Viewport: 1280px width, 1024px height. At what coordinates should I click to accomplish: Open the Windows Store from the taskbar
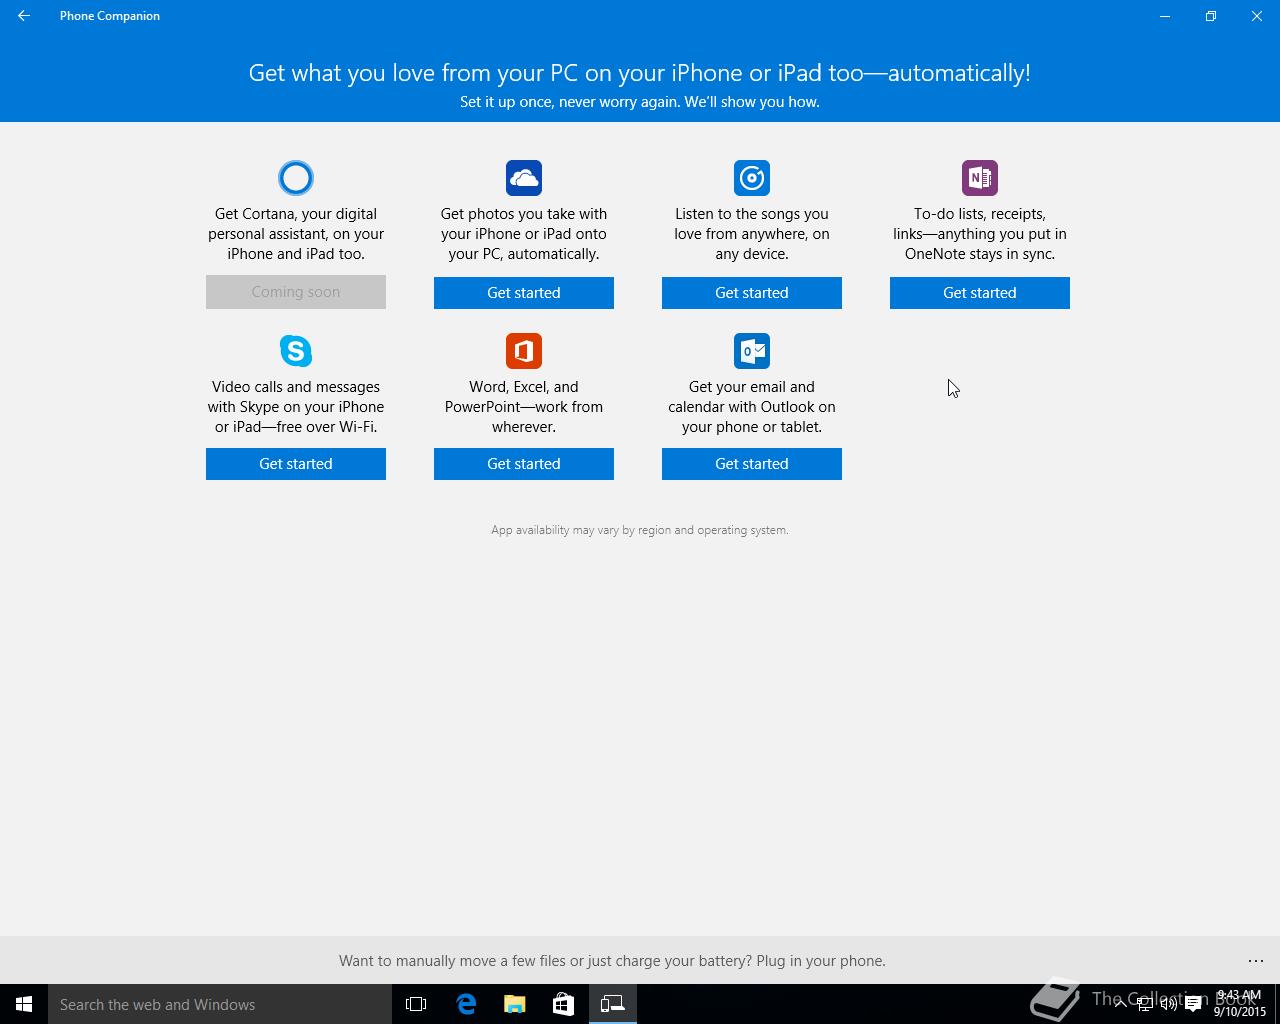(x=564, y=1004)
